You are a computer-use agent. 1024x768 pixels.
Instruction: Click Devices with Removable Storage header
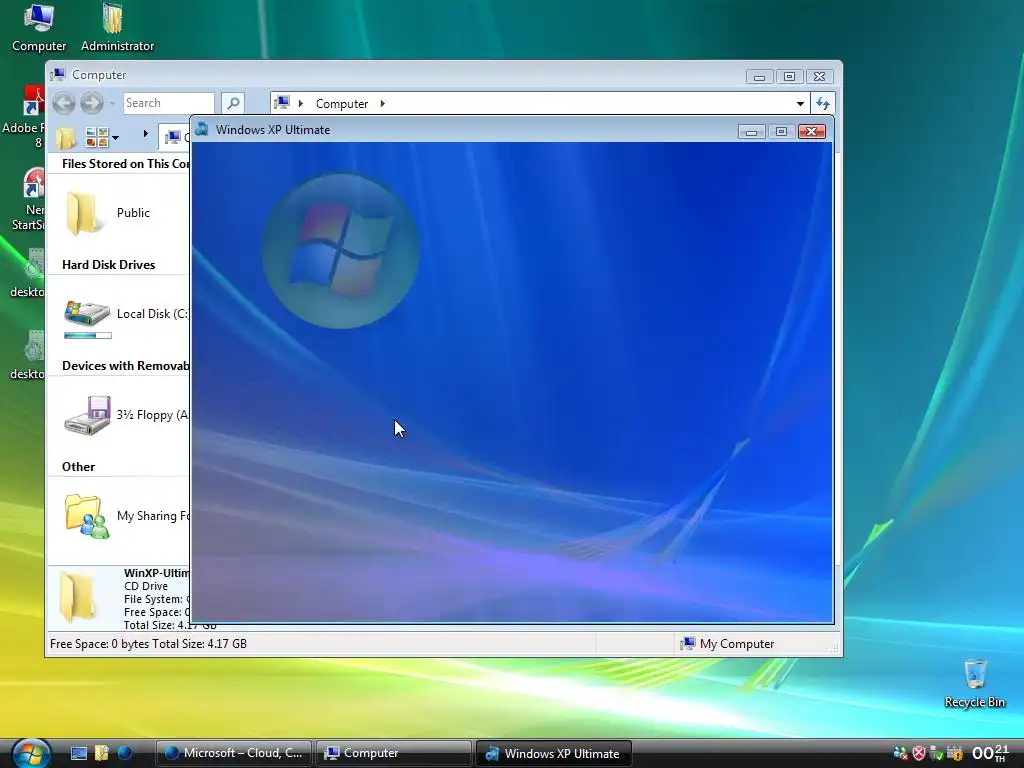pyautogui.click(x=125, y=366)
